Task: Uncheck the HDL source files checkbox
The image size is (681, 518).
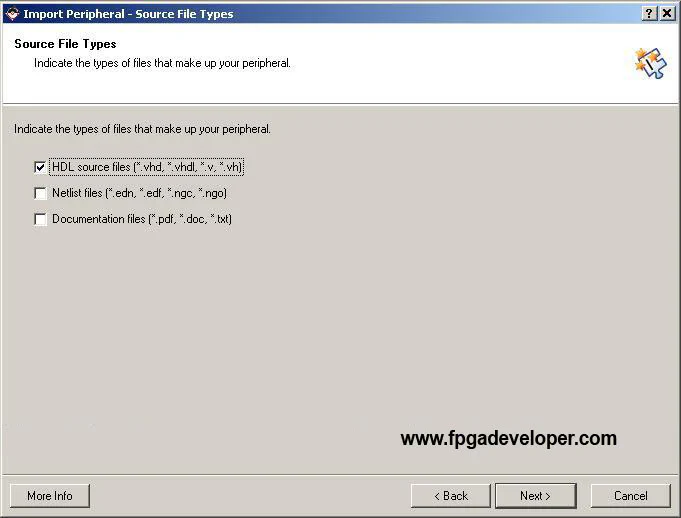Action: [40, 167]
